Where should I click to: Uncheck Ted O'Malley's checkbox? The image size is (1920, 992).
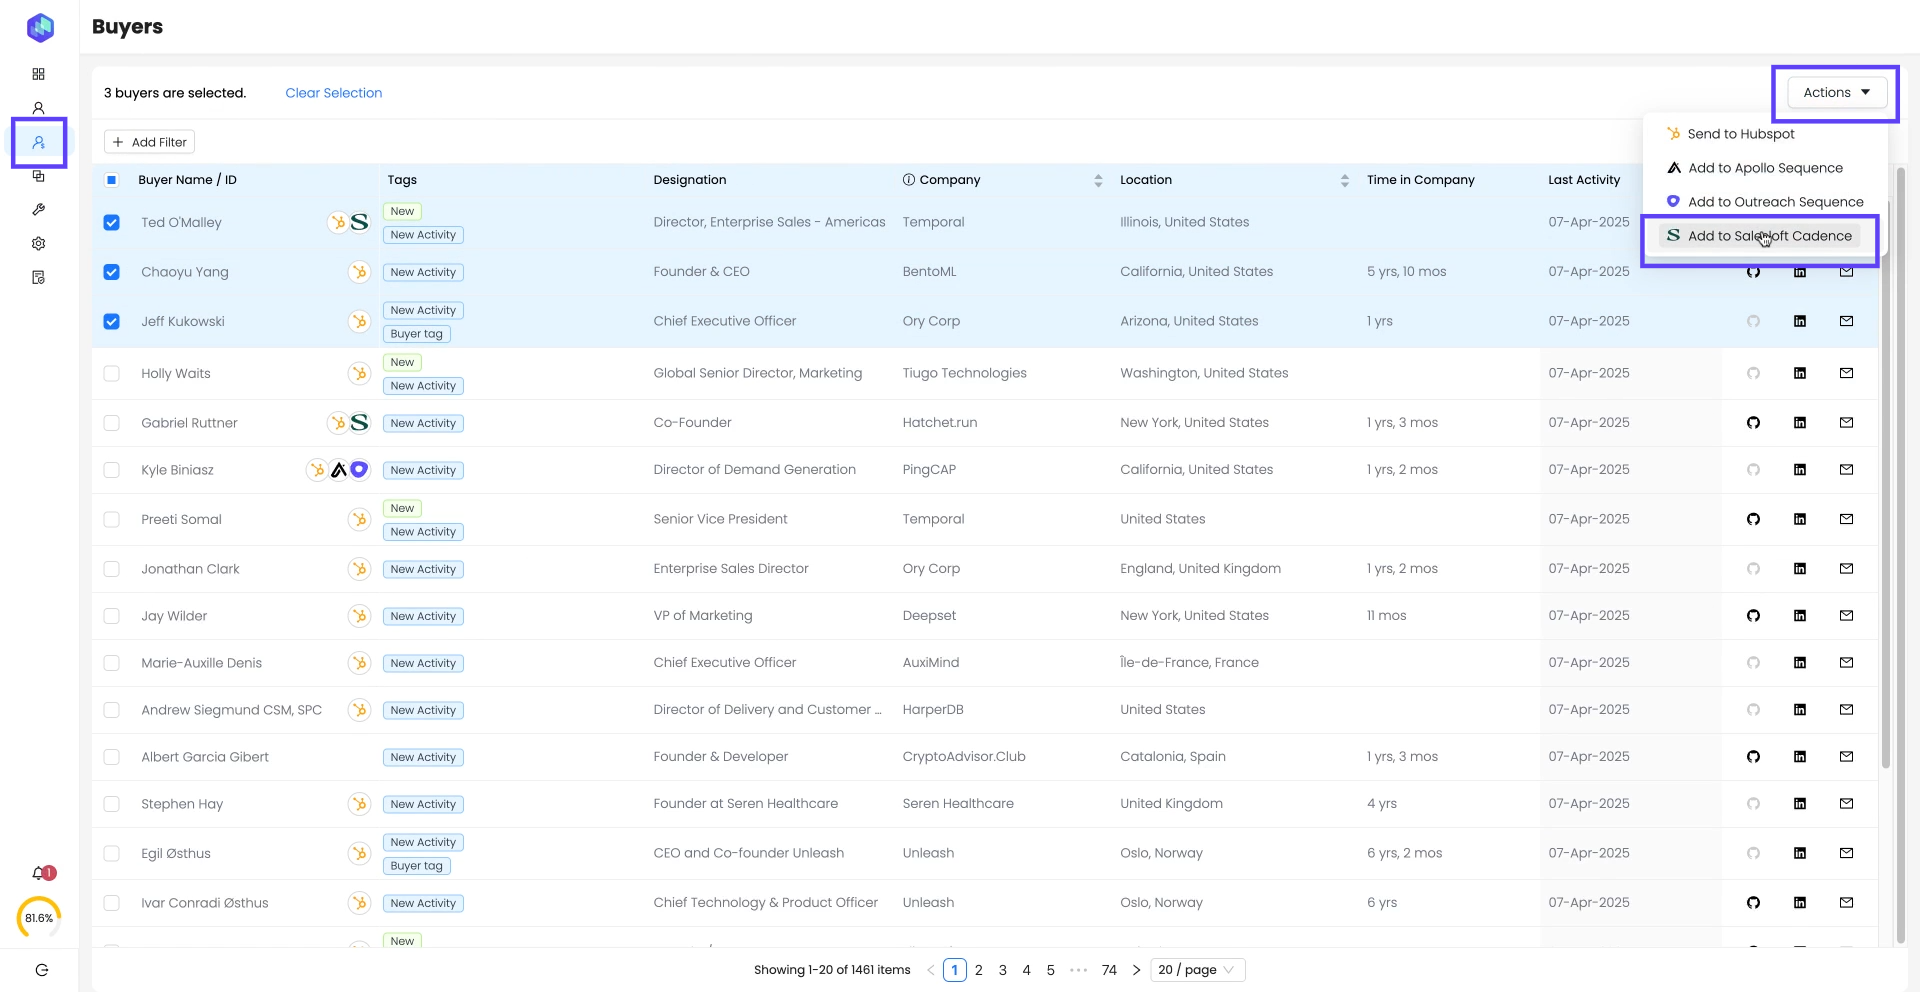(x=112, y=222)
